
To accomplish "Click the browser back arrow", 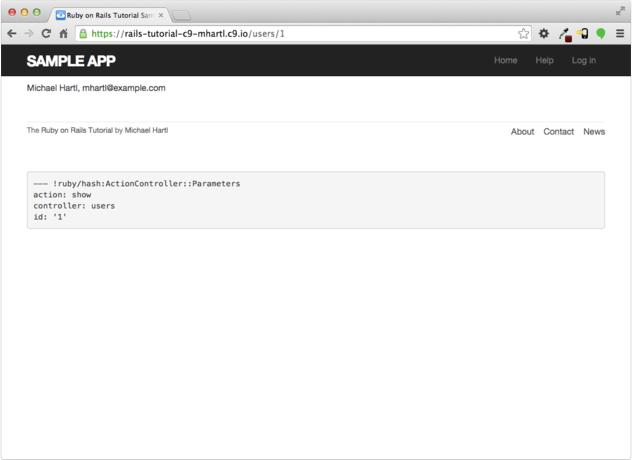I will point(11,33).
